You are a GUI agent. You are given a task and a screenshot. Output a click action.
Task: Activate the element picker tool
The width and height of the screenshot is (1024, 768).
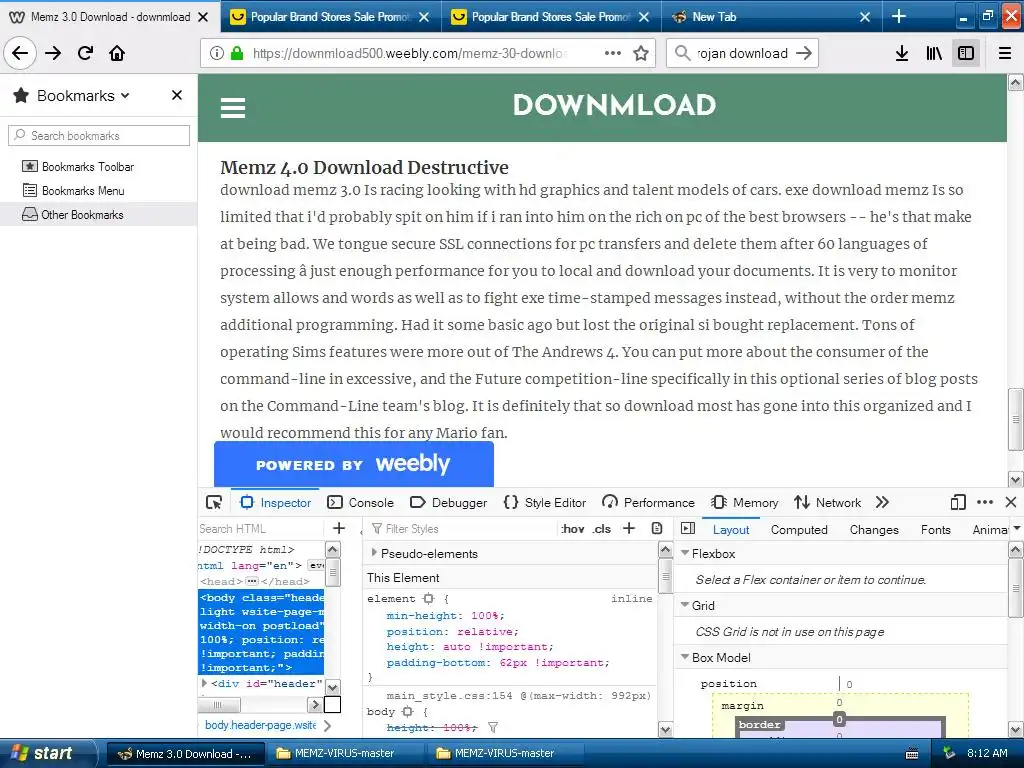click(x=214, y=502)
